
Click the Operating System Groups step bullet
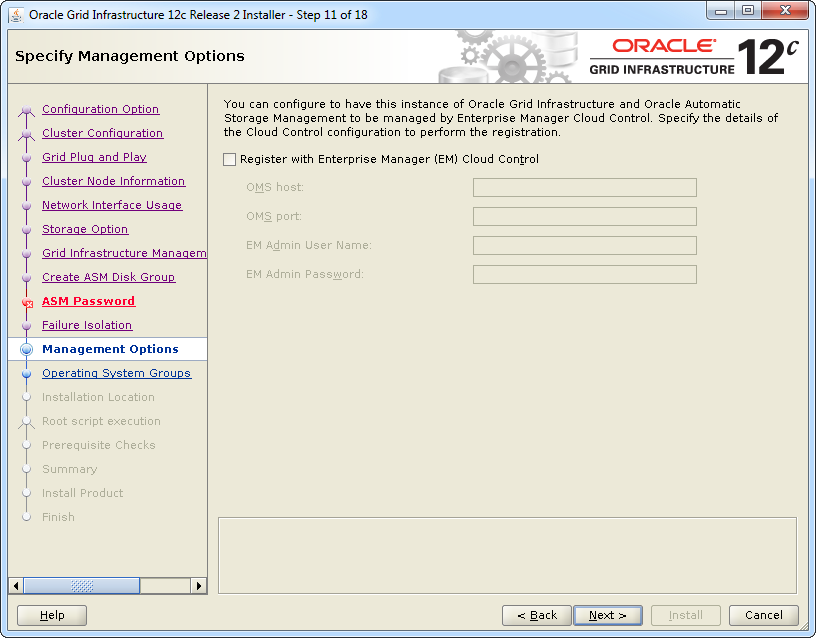tap(27, 373)
